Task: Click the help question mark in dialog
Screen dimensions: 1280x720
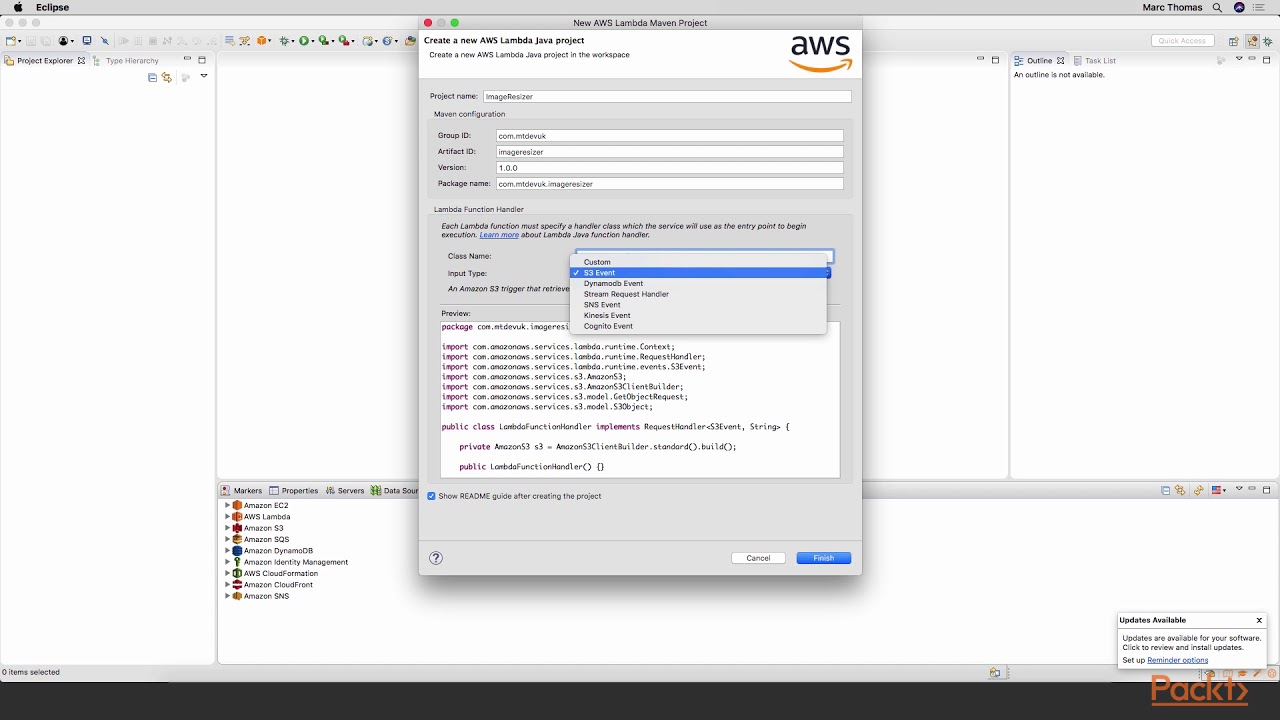Action: [436, 558]
